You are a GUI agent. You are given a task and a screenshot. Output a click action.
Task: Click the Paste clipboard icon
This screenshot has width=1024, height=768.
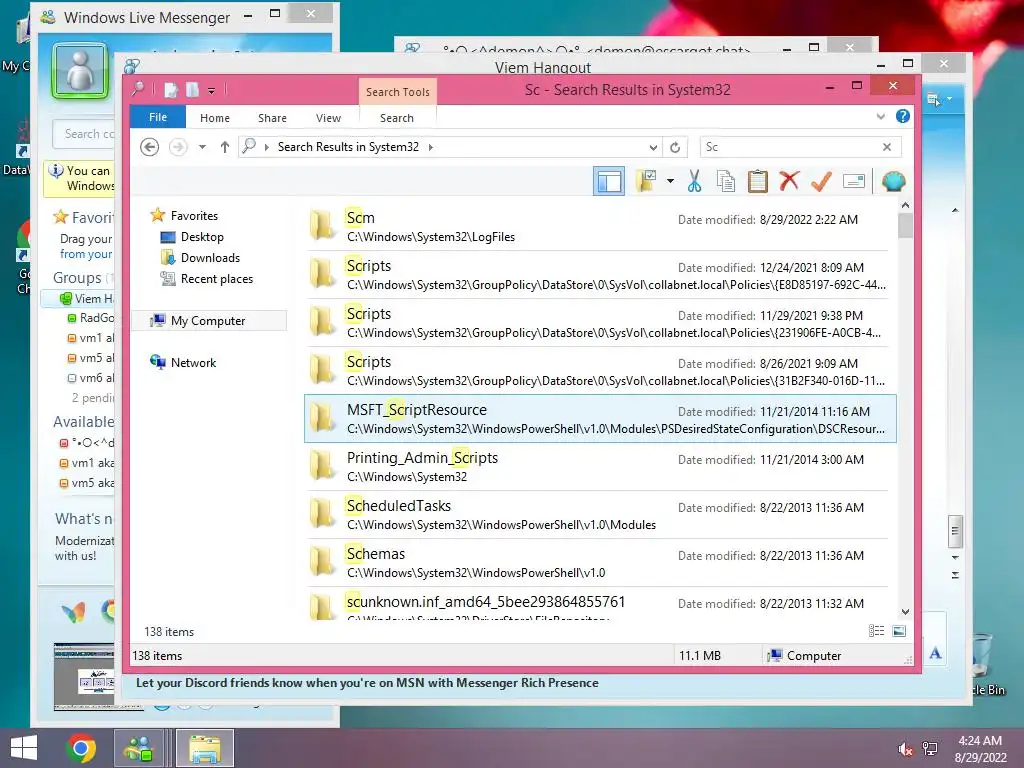coord(758,181)
